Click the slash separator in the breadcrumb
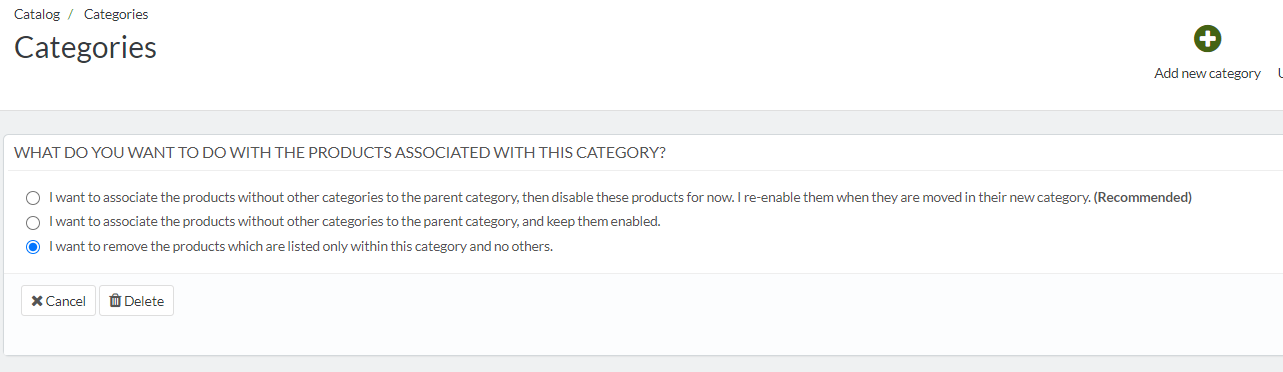 point(72,14)
